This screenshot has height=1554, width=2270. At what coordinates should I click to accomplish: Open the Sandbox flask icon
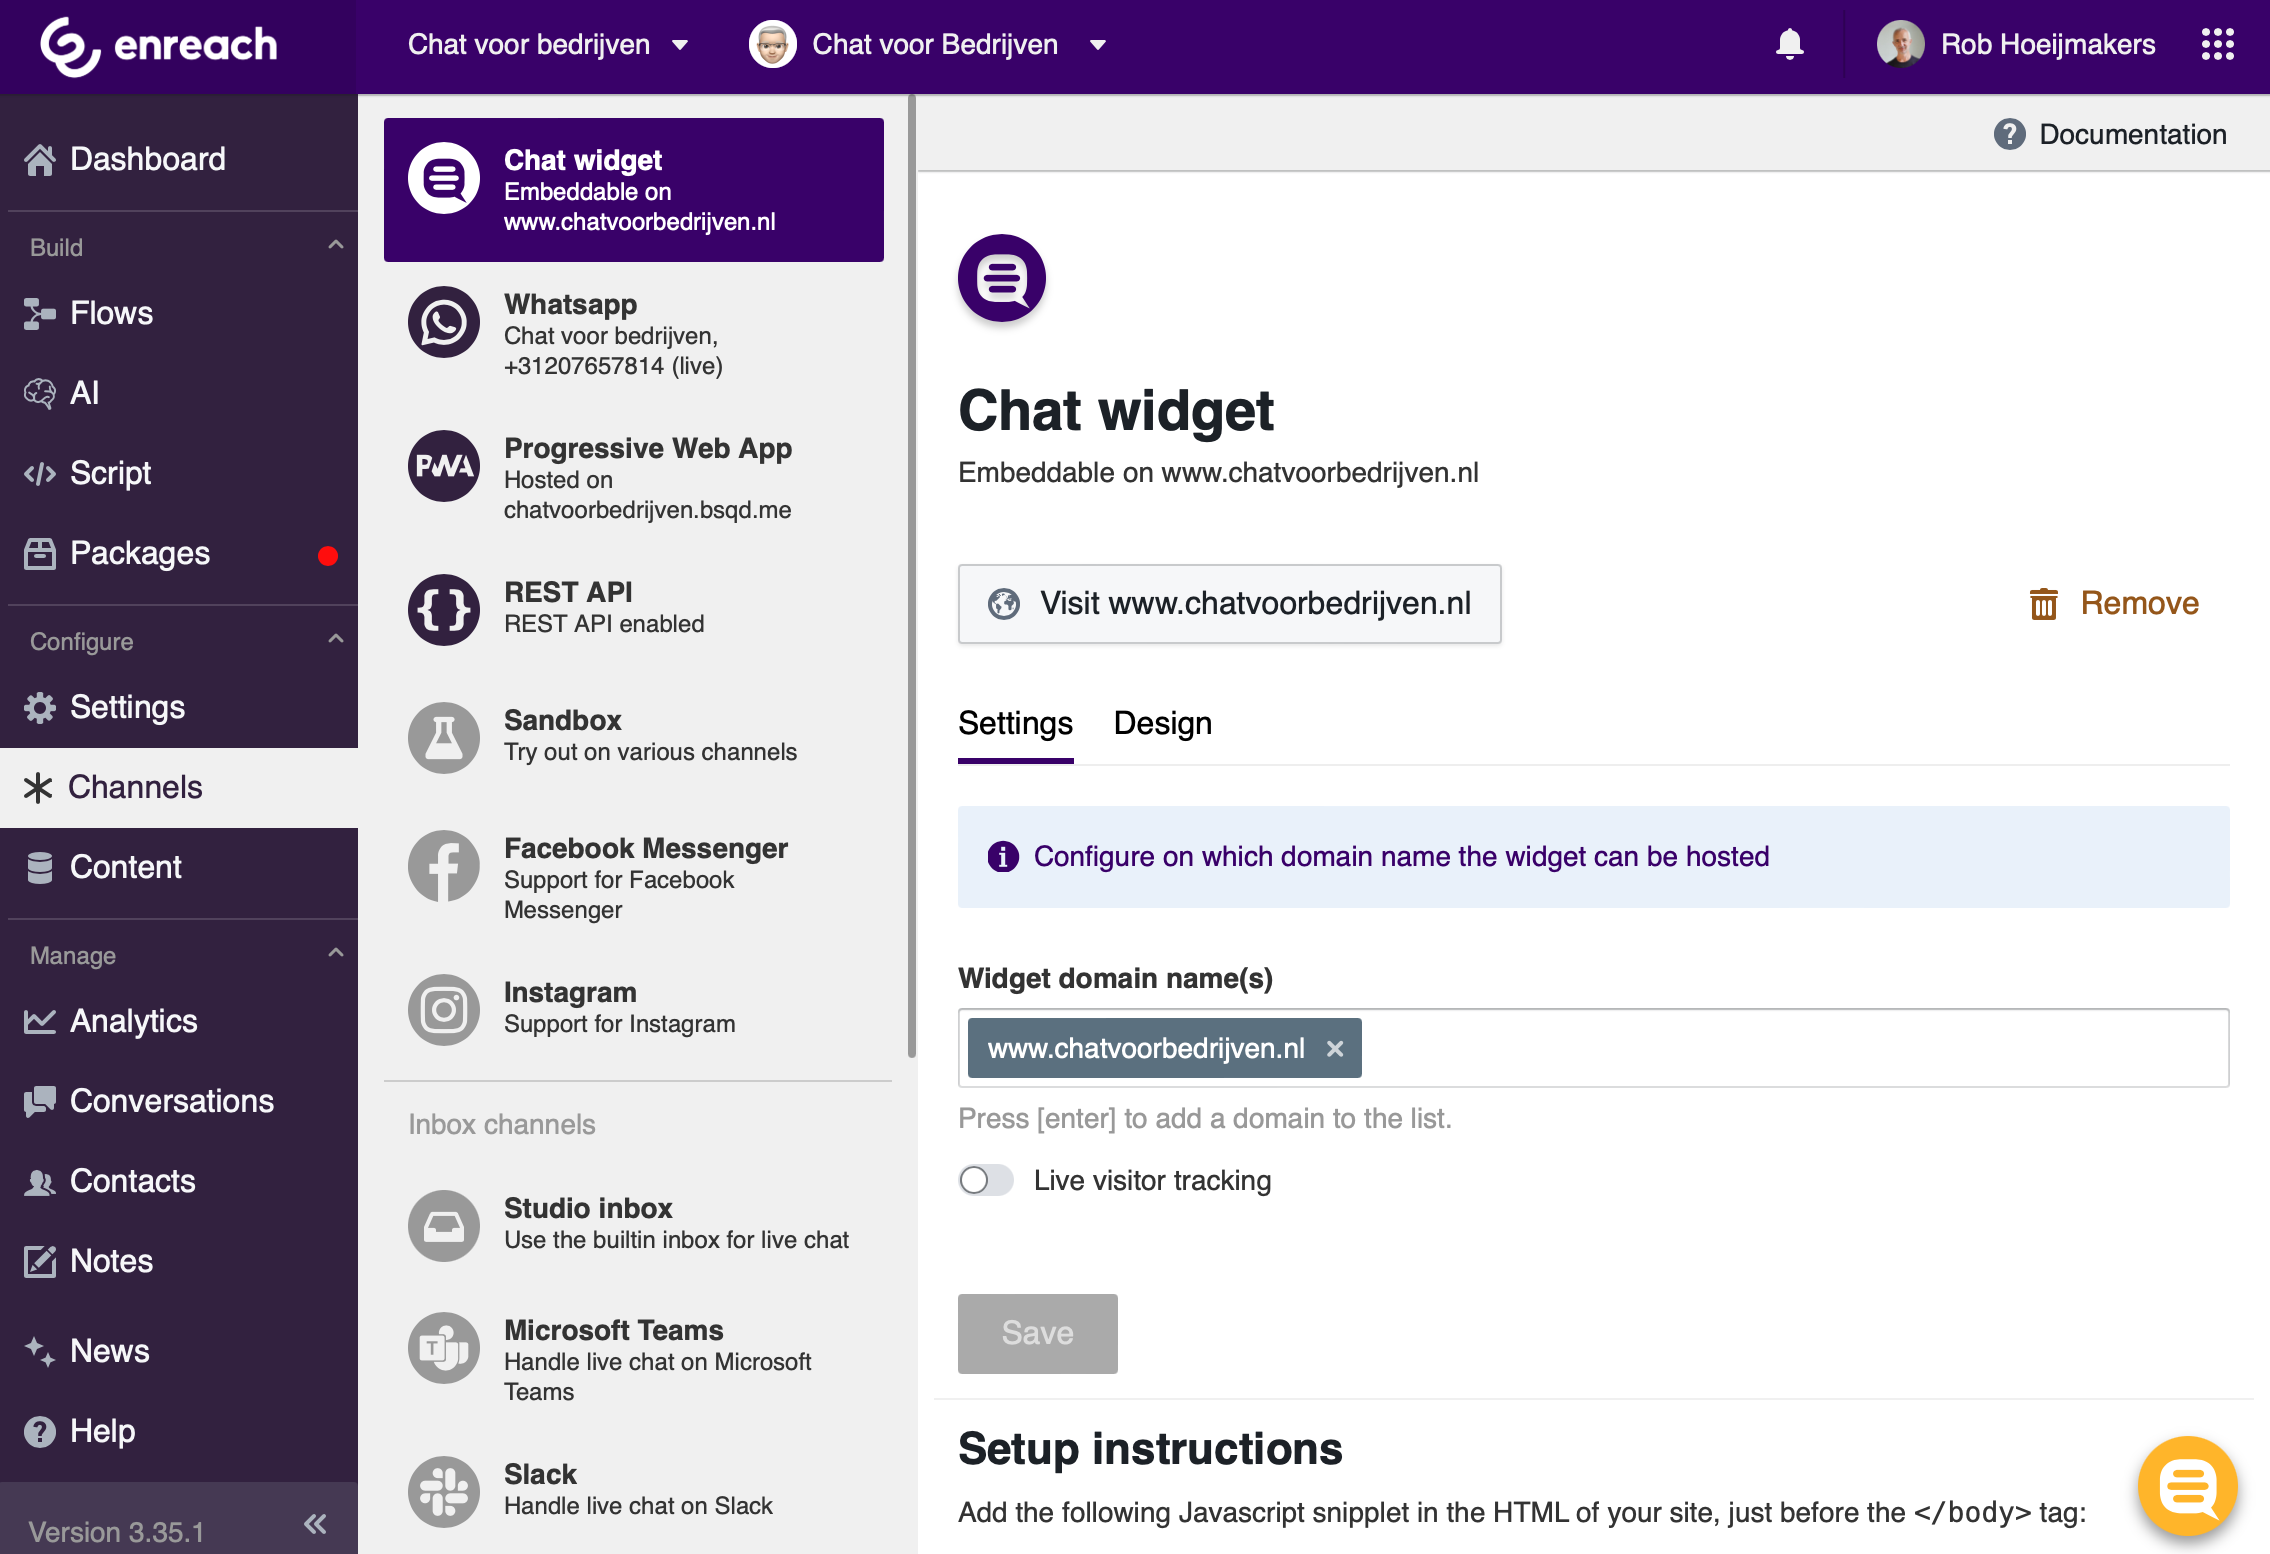click(444, 737)
